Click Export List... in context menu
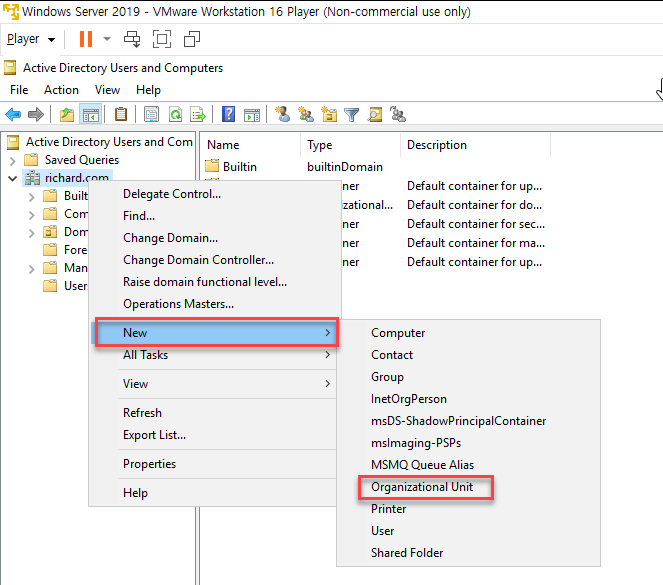The width and height of the screenshot is (663, 585). [x=215, y=435]
